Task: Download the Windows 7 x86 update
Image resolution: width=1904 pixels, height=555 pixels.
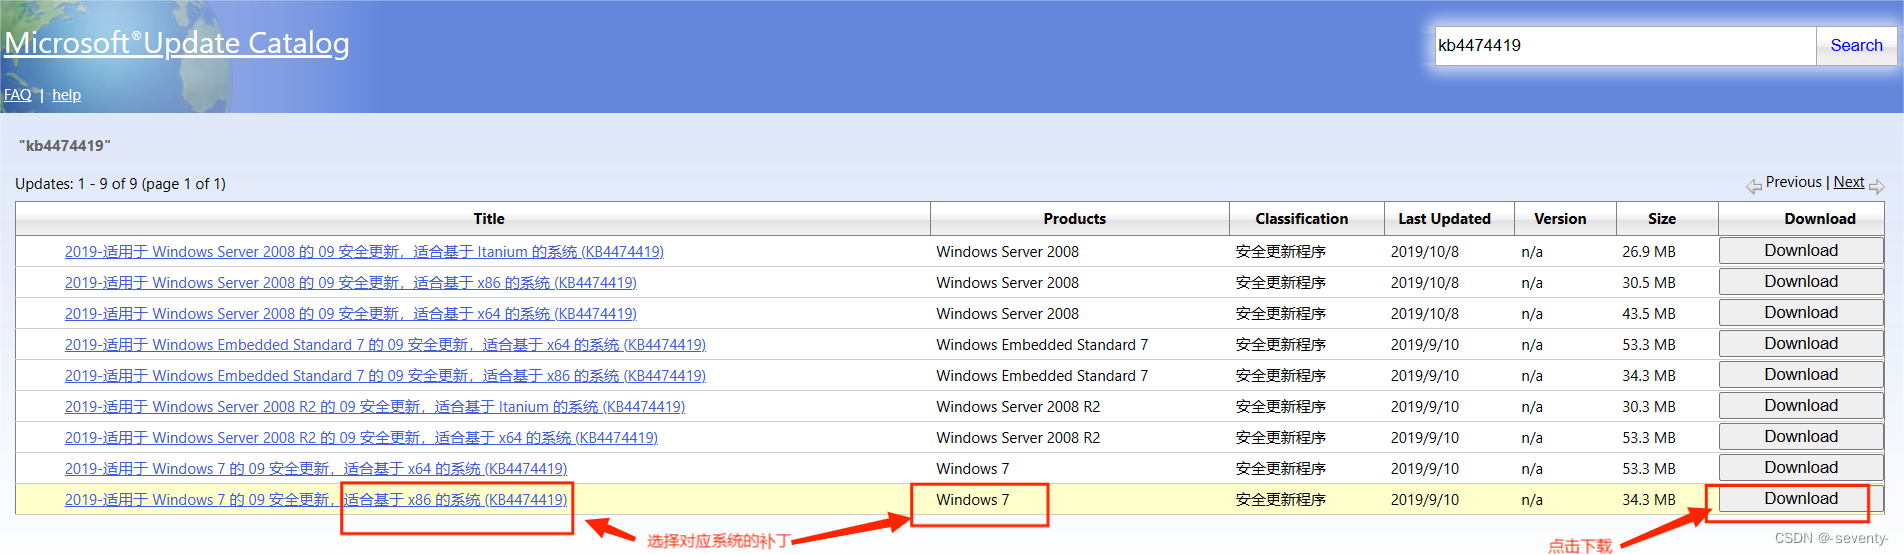Action: click(x=1800, y=499)
